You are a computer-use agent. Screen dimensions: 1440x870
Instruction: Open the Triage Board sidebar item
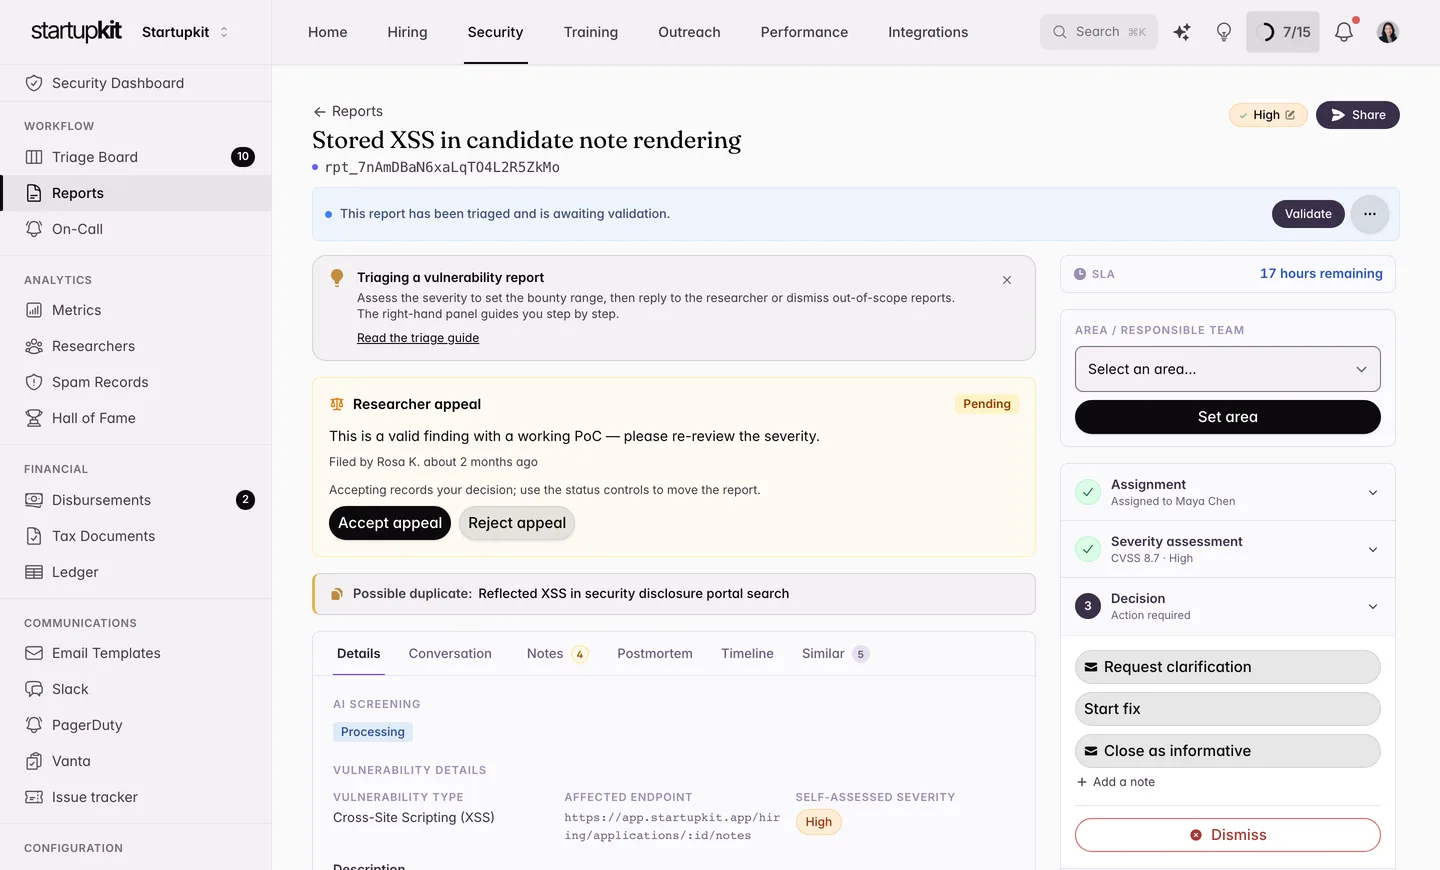(x=135, y=157)
